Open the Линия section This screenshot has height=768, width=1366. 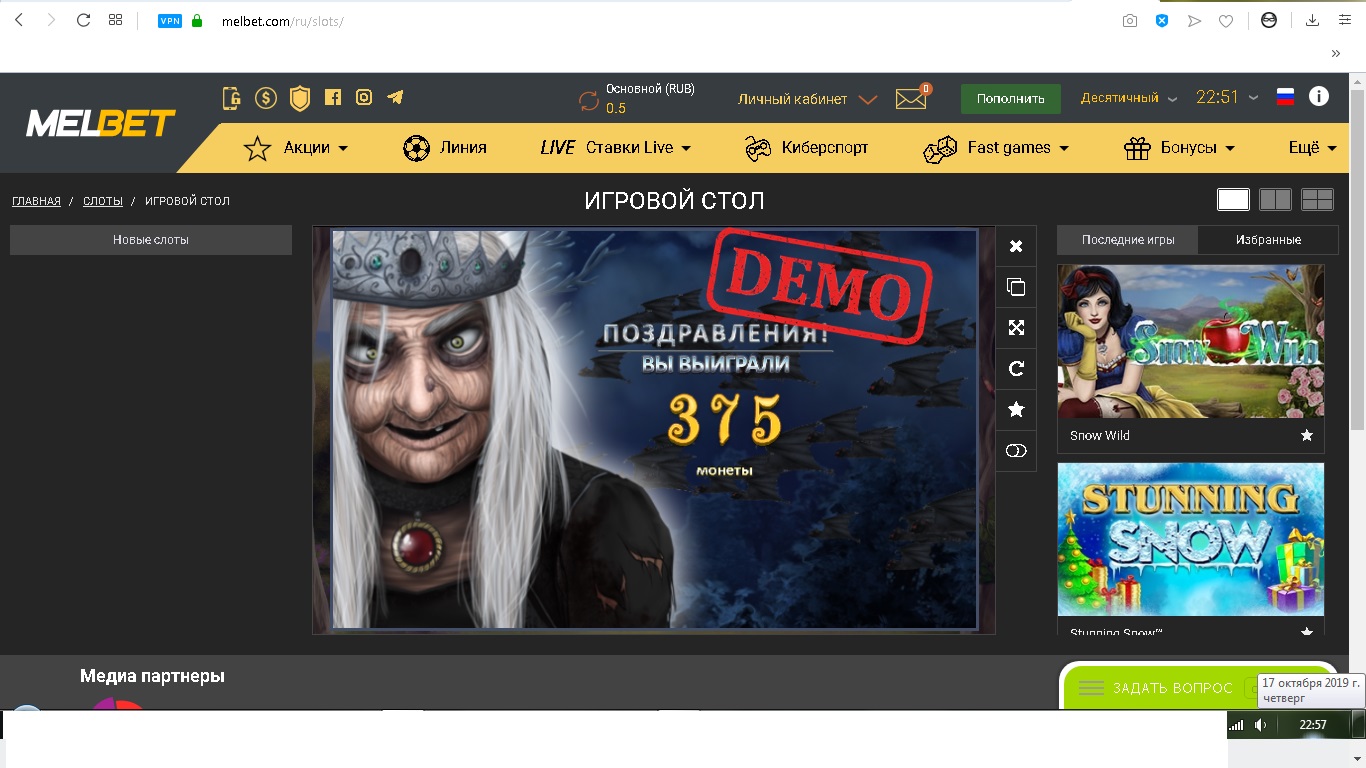[x=445, y=148]
